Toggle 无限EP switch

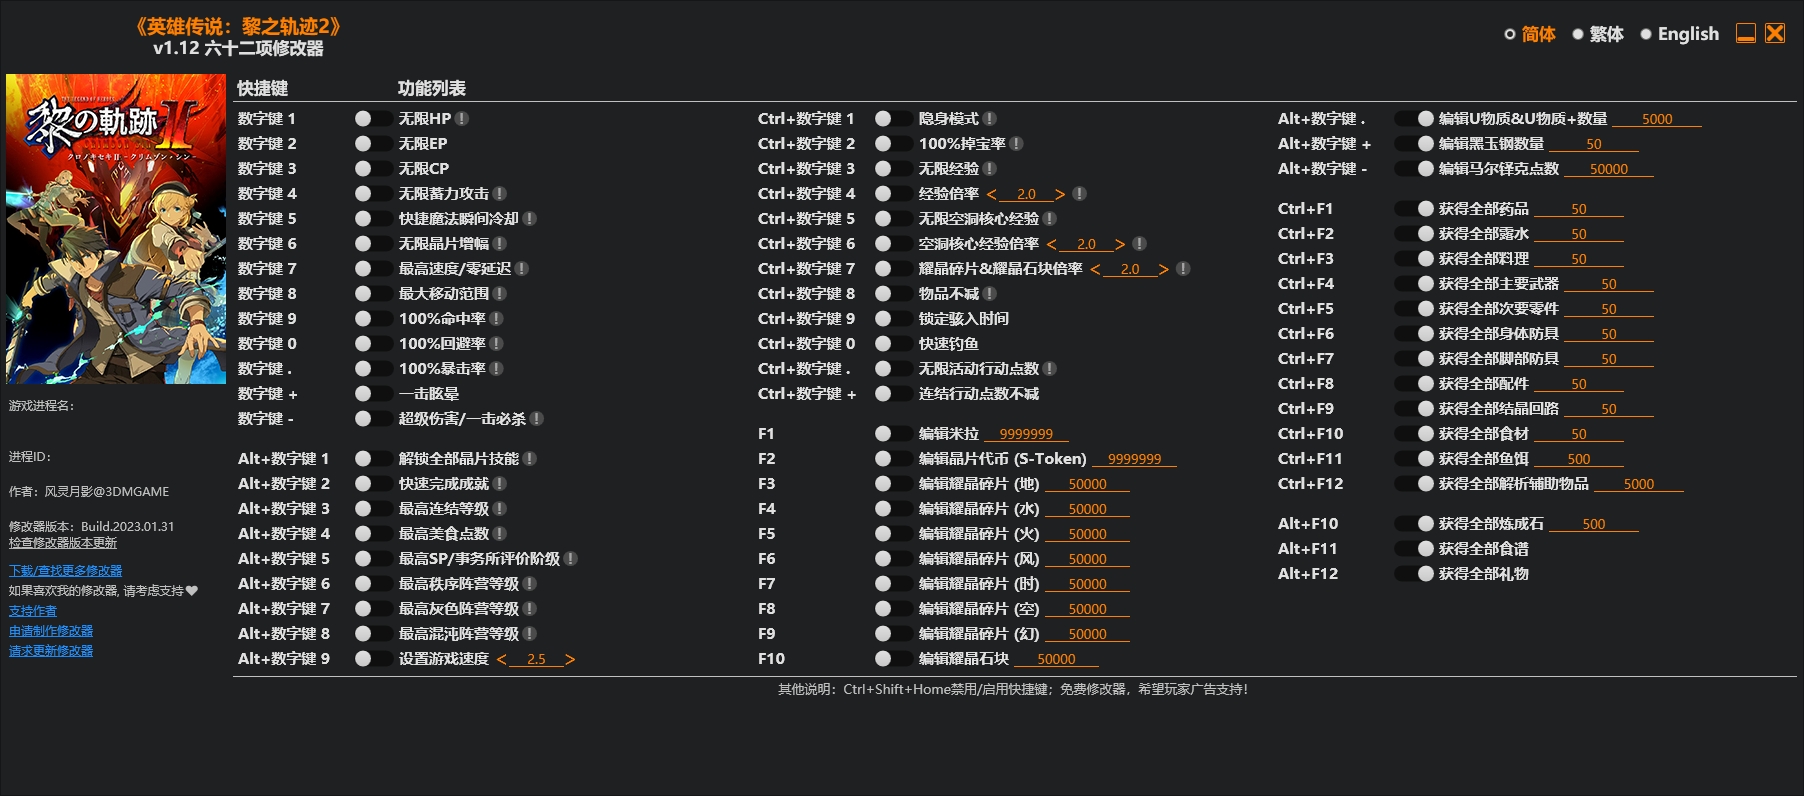pyautogui.click(x=373, y=143)
